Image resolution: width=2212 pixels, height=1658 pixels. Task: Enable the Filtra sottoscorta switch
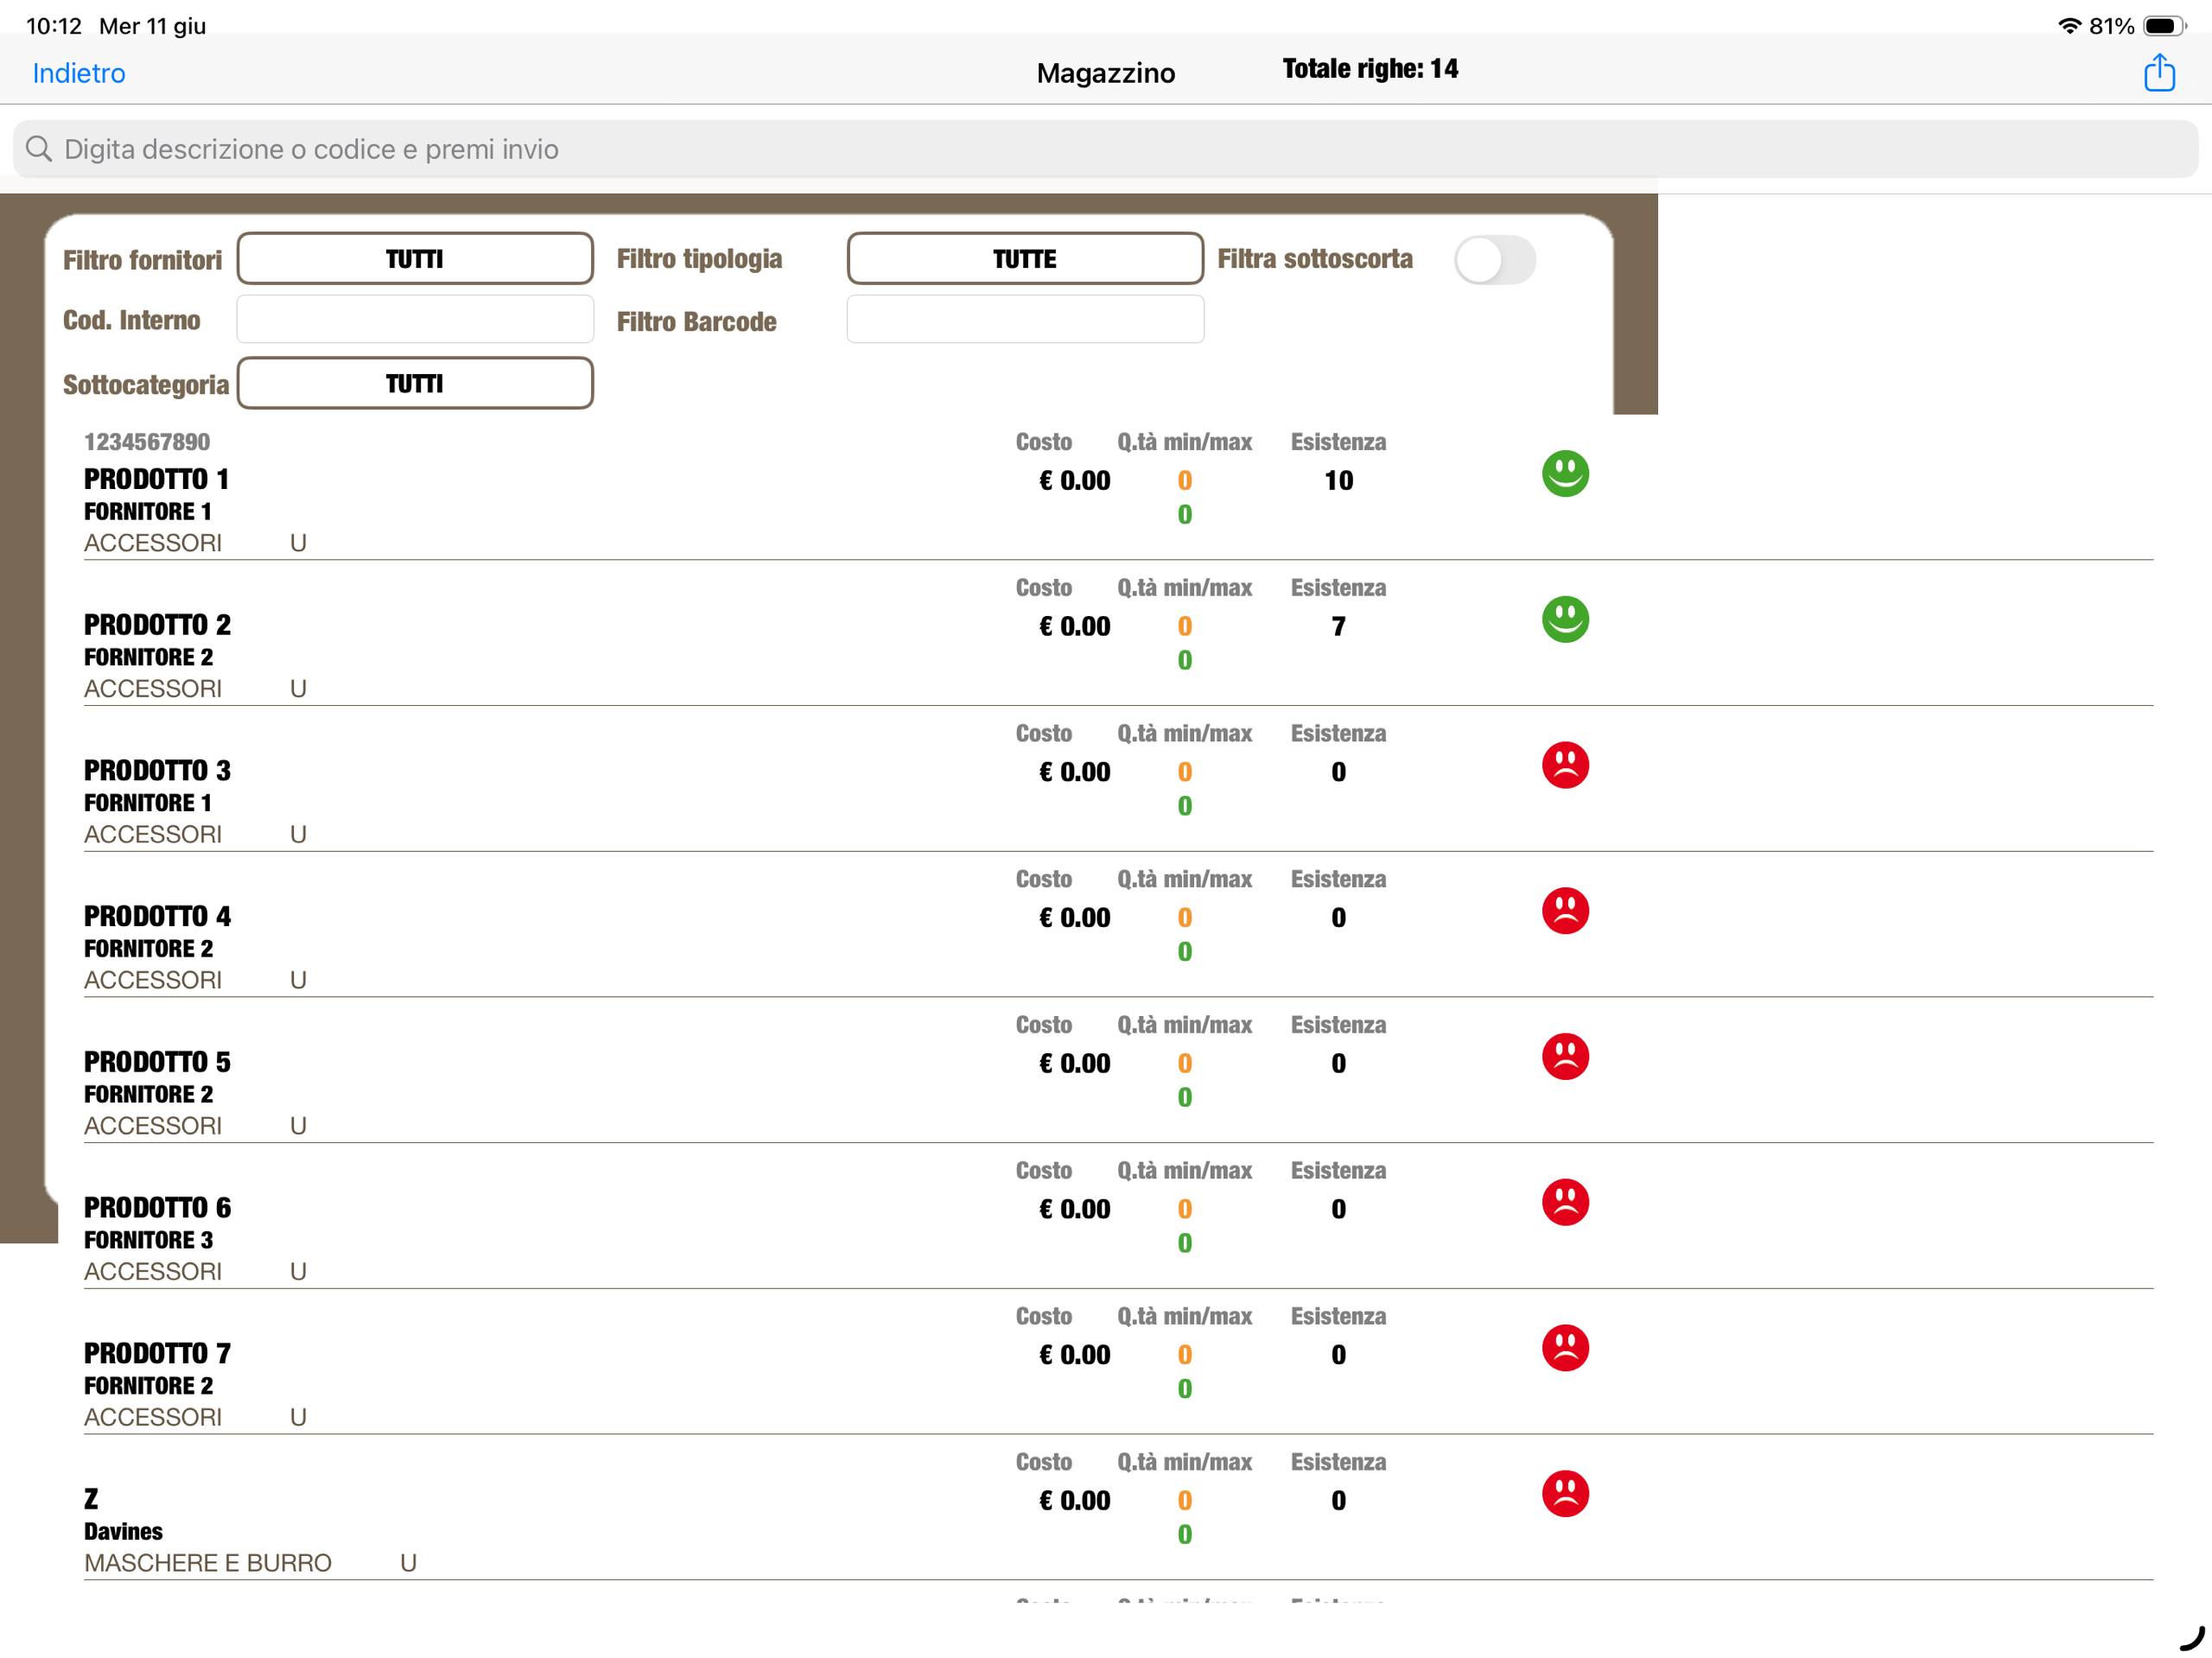(1494, 260)
